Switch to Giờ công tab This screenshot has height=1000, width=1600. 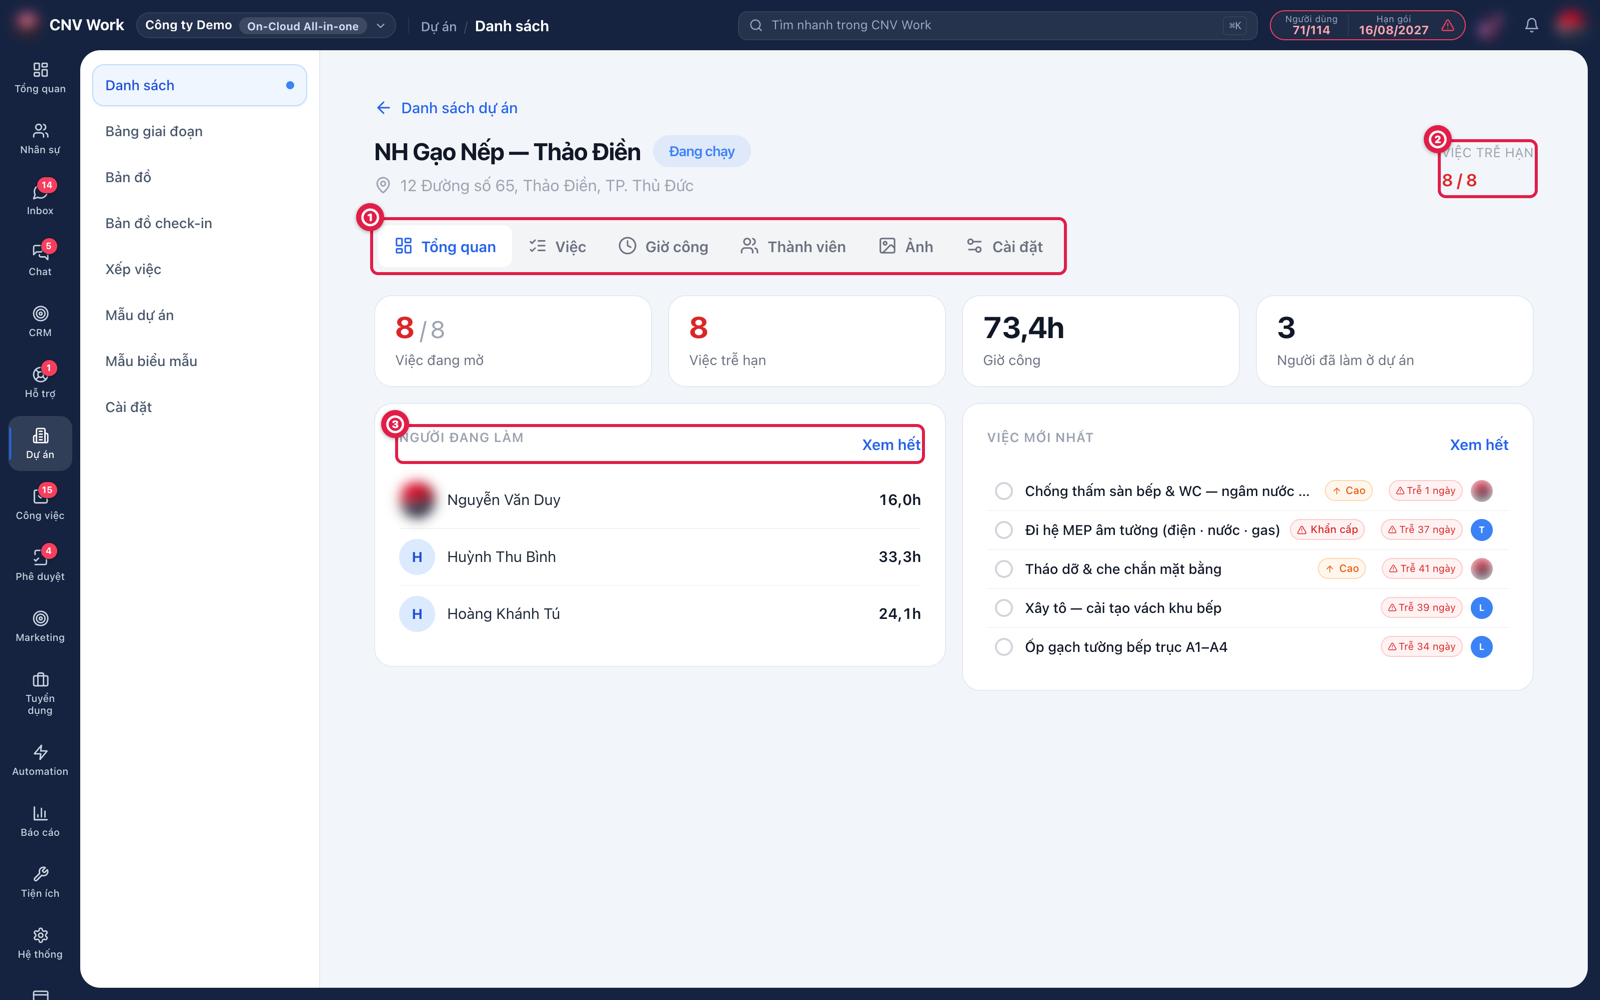point(663,246)
